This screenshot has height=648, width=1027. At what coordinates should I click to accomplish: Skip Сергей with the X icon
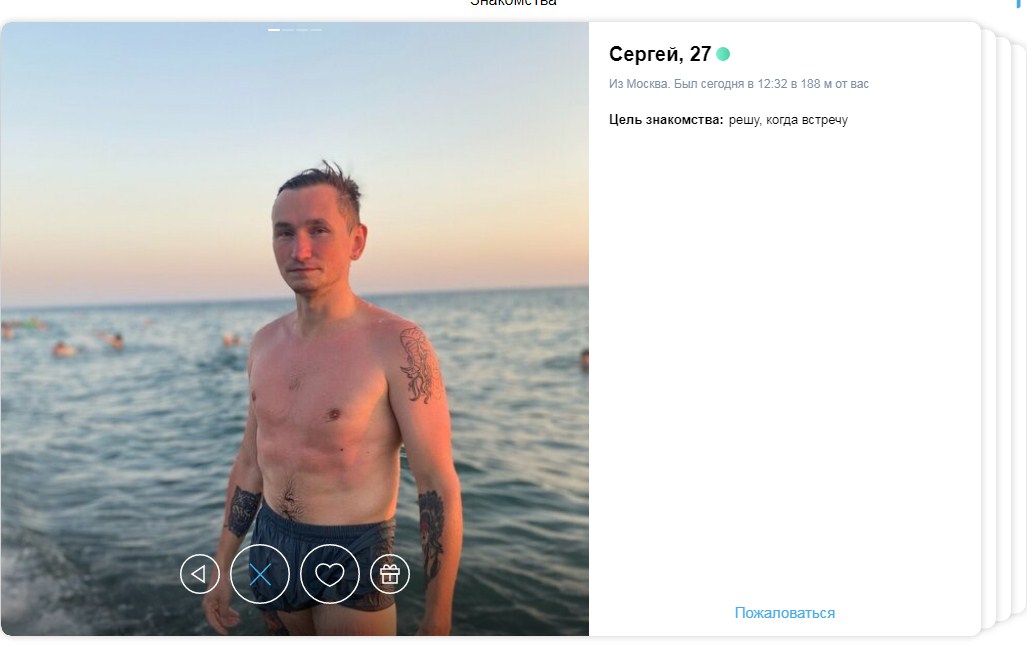click(260, 575)
